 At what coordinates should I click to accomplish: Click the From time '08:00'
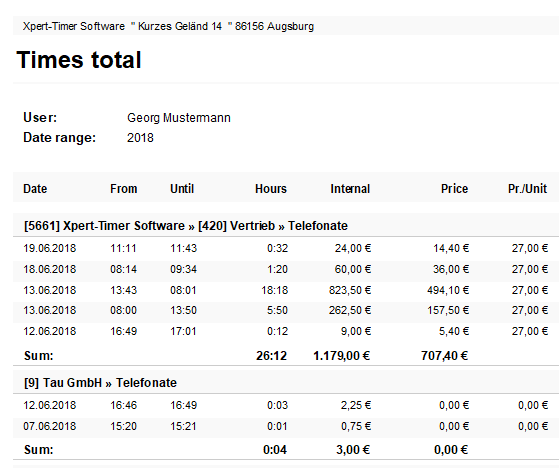[123, 310]
